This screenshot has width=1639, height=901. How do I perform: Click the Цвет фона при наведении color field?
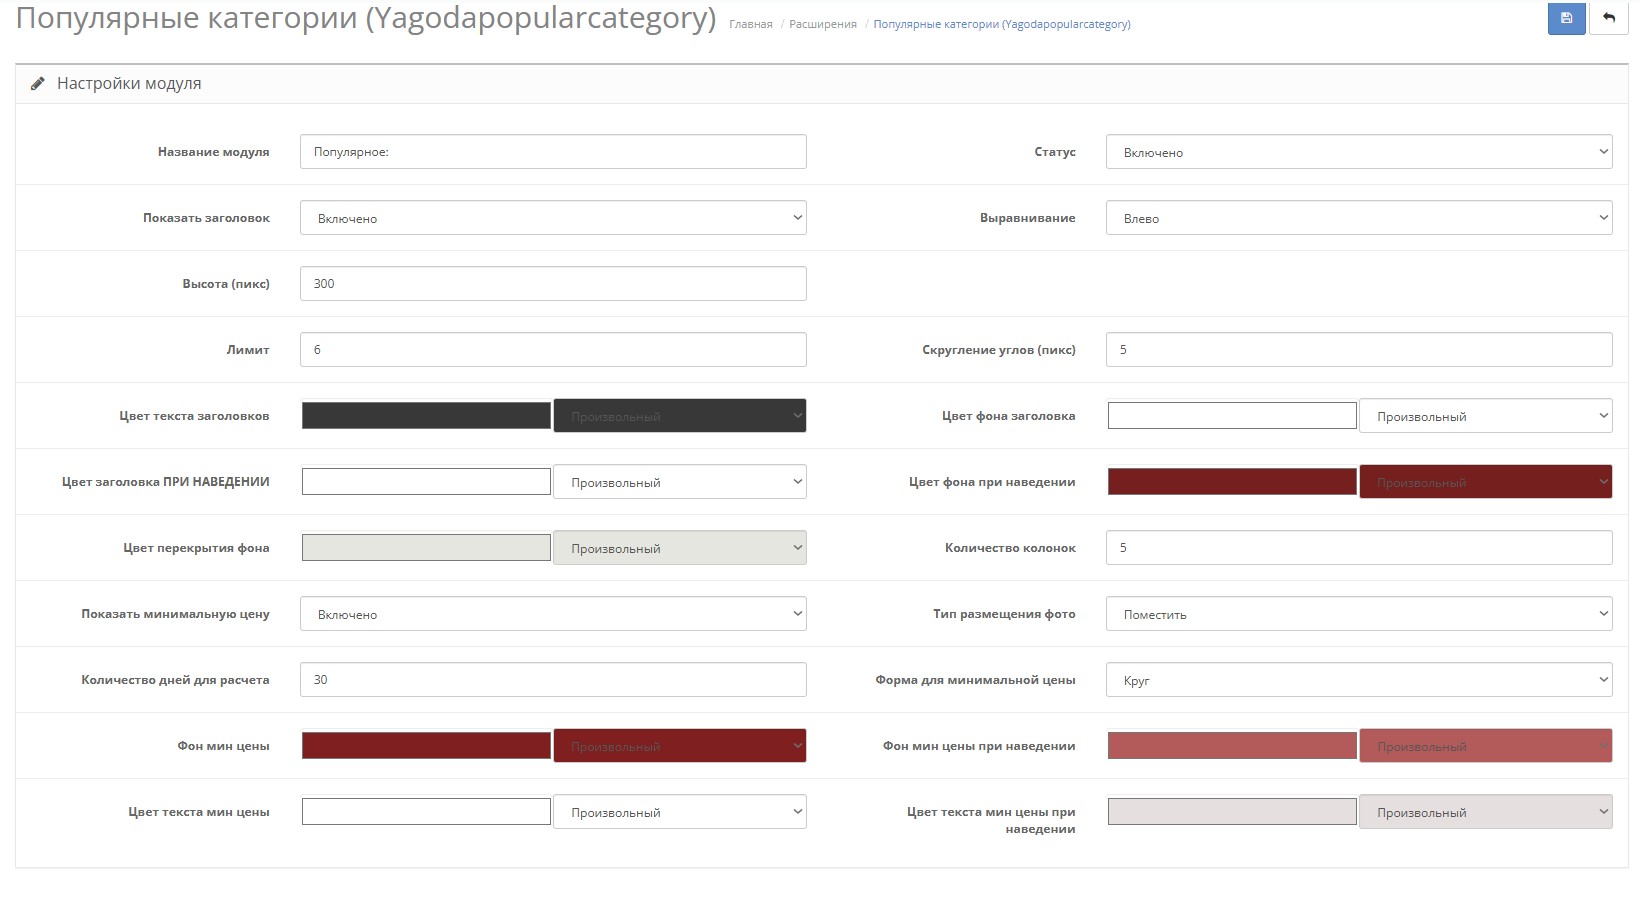pyautogui.click(x=1232, y=482)
